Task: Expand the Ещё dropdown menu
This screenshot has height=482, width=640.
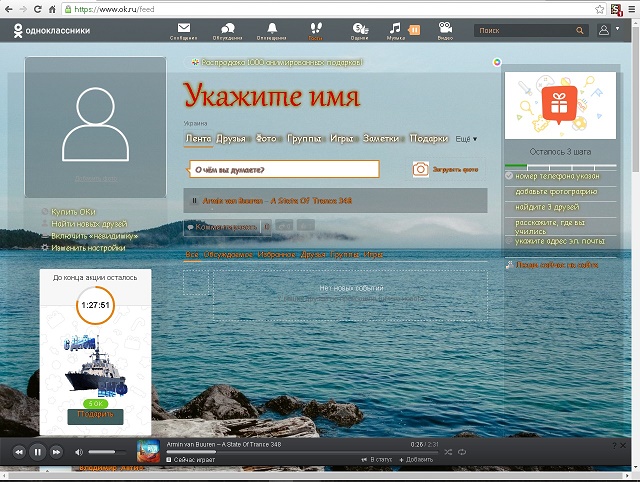Action: click(x=466, y=139)
